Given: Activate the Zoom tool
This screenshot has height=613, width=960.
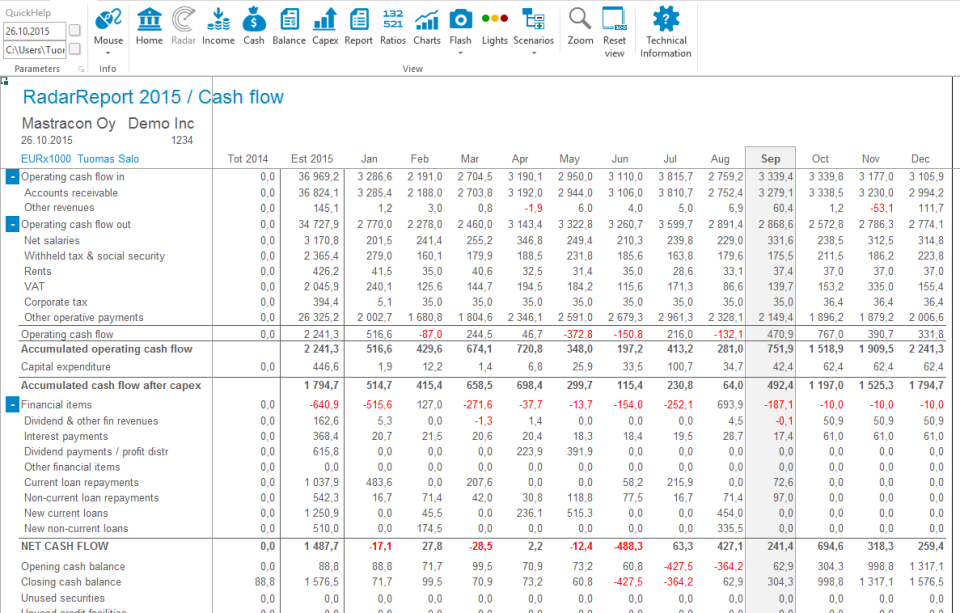Looking at the screenshot, I should 579,27.
